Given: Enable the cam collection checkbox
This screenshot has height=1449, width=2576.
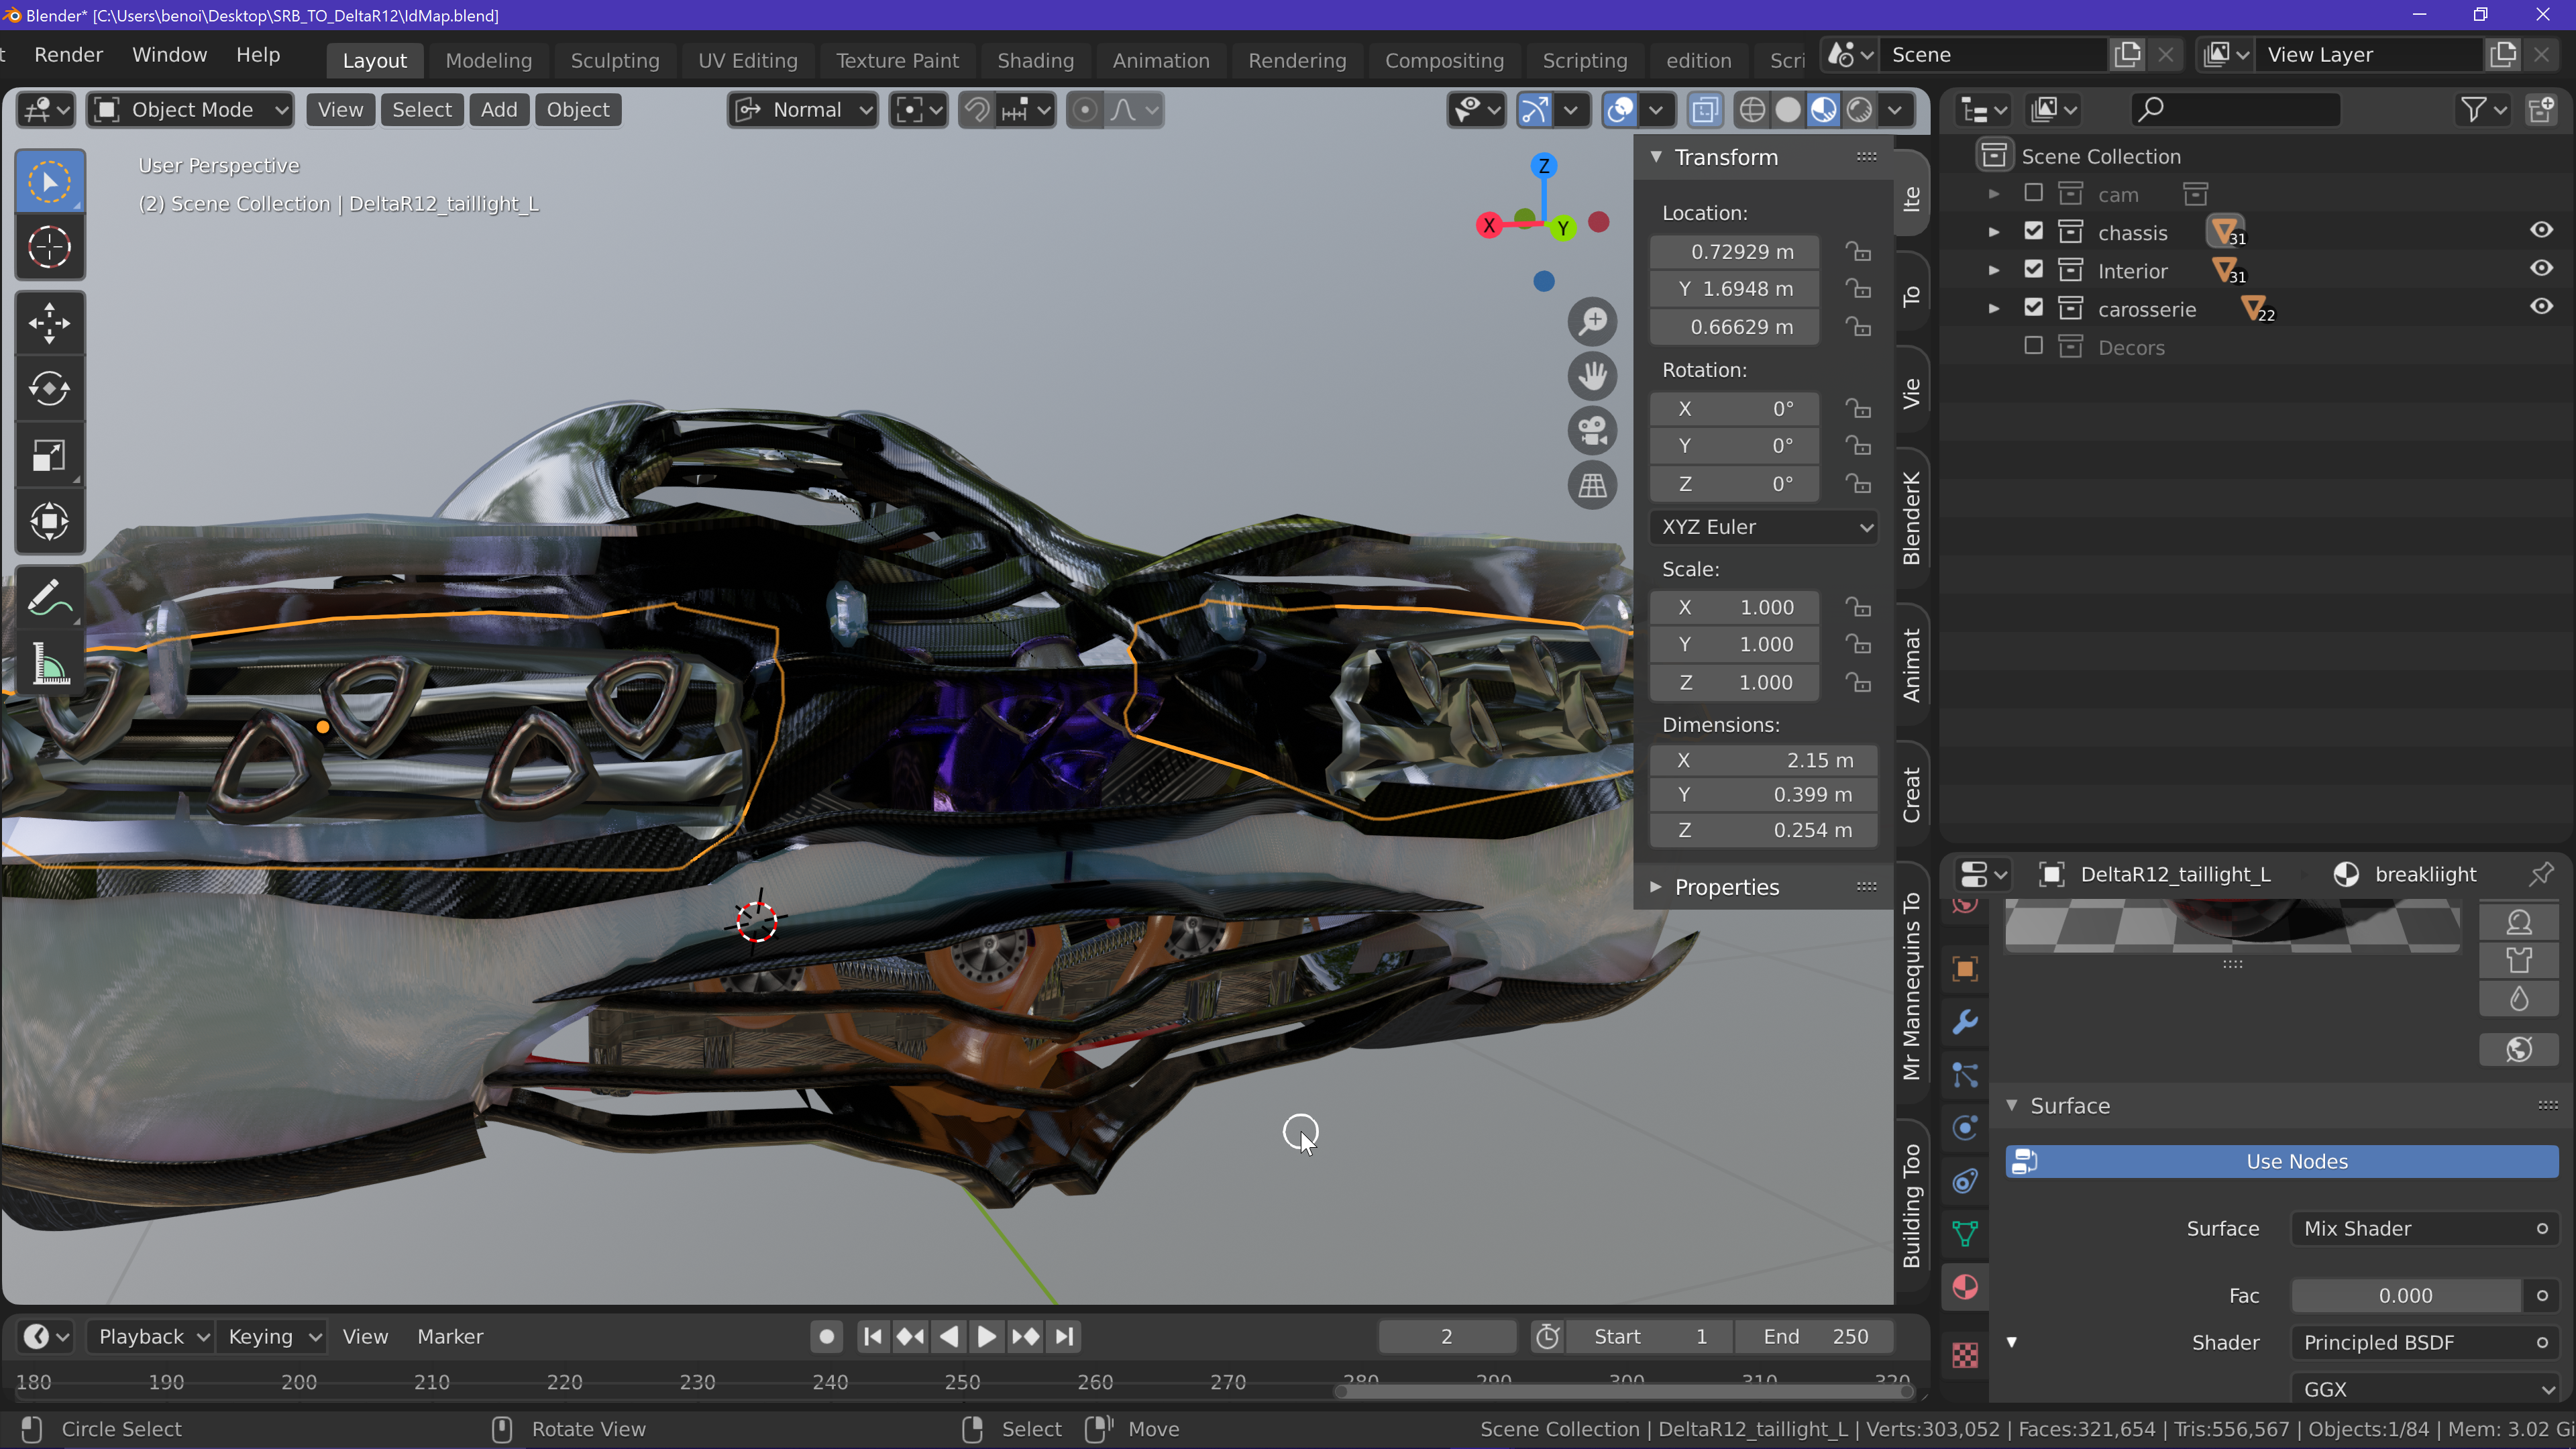Looking at the screenshot, I should click(x=2033, y=193).
